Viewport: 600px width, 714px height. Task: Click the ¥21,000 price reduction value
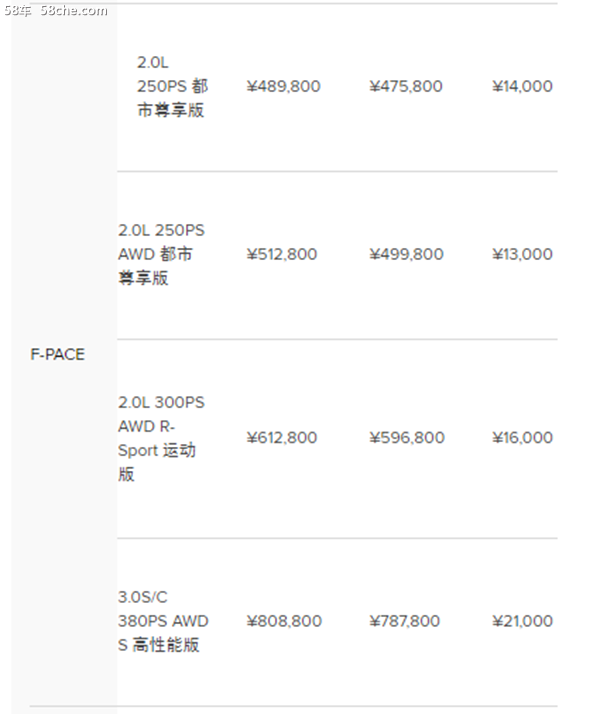point(522,621)
